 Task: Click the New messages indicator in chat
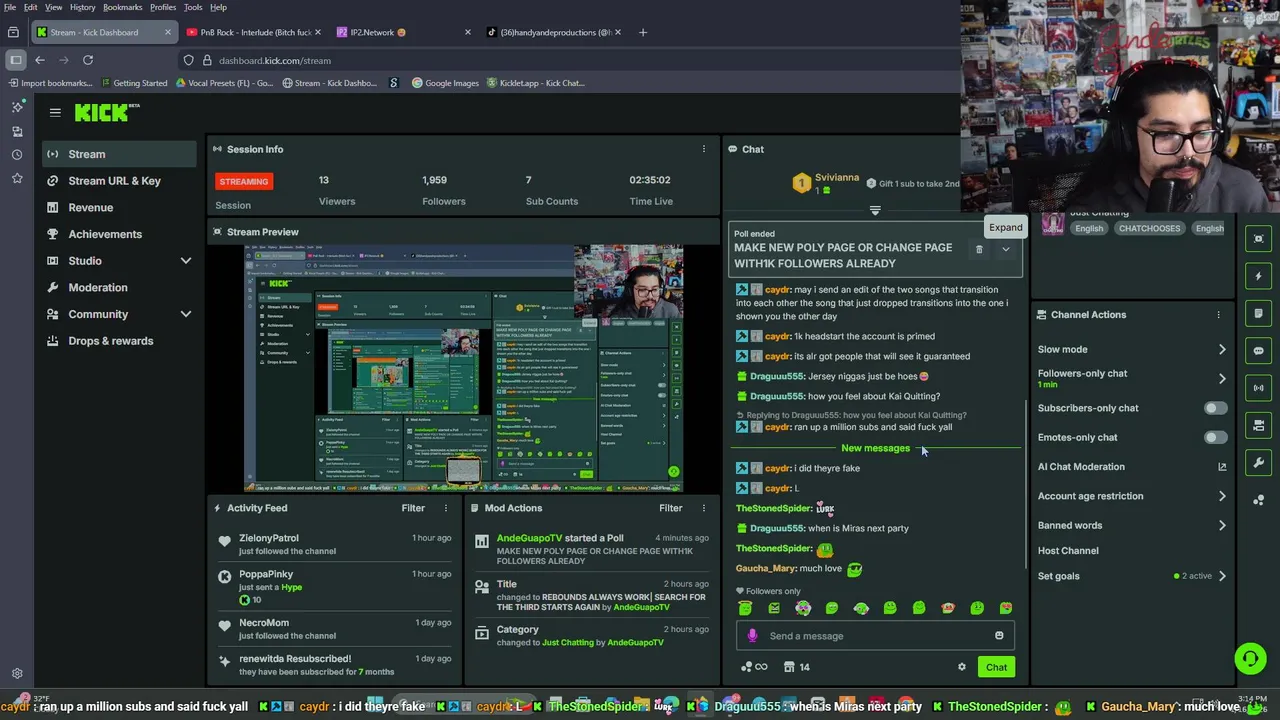(x=875, y=448)
